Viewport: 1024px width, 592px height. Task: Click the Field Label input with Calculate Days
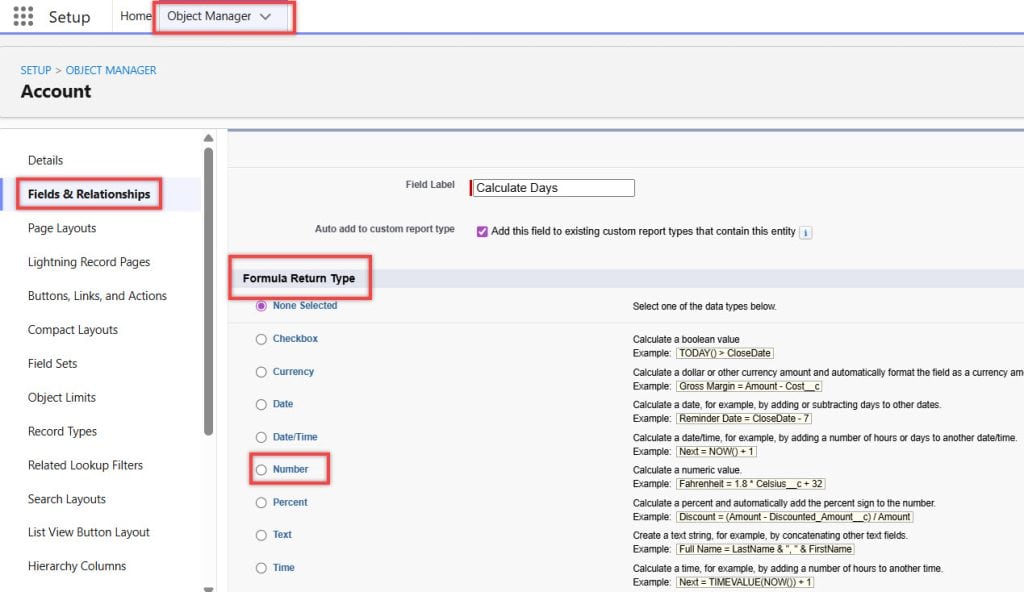point(552,188)
